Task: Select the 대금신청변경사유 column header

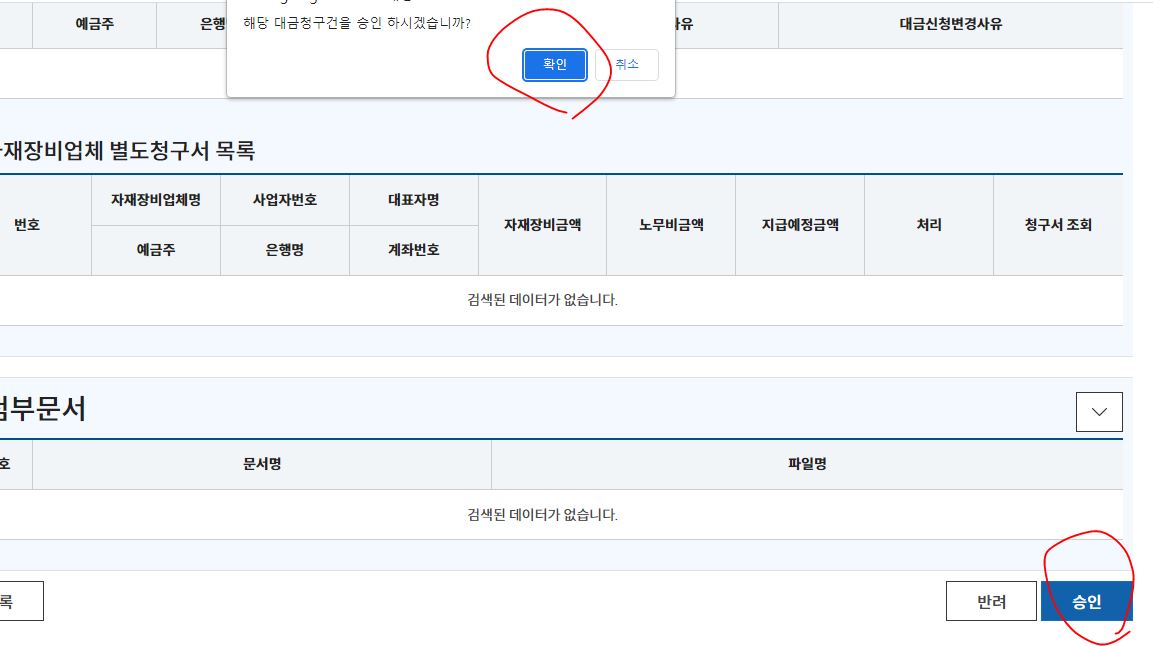Action: point(950,24)
